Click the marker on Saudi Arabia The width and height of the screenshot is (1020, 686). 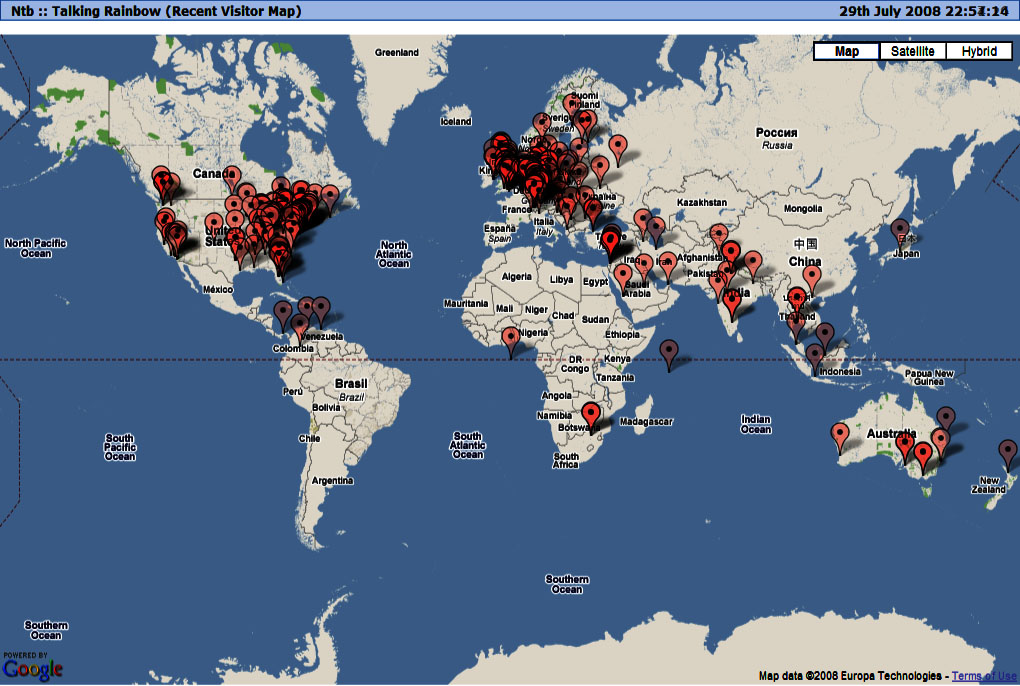click(x=623, y=274)
